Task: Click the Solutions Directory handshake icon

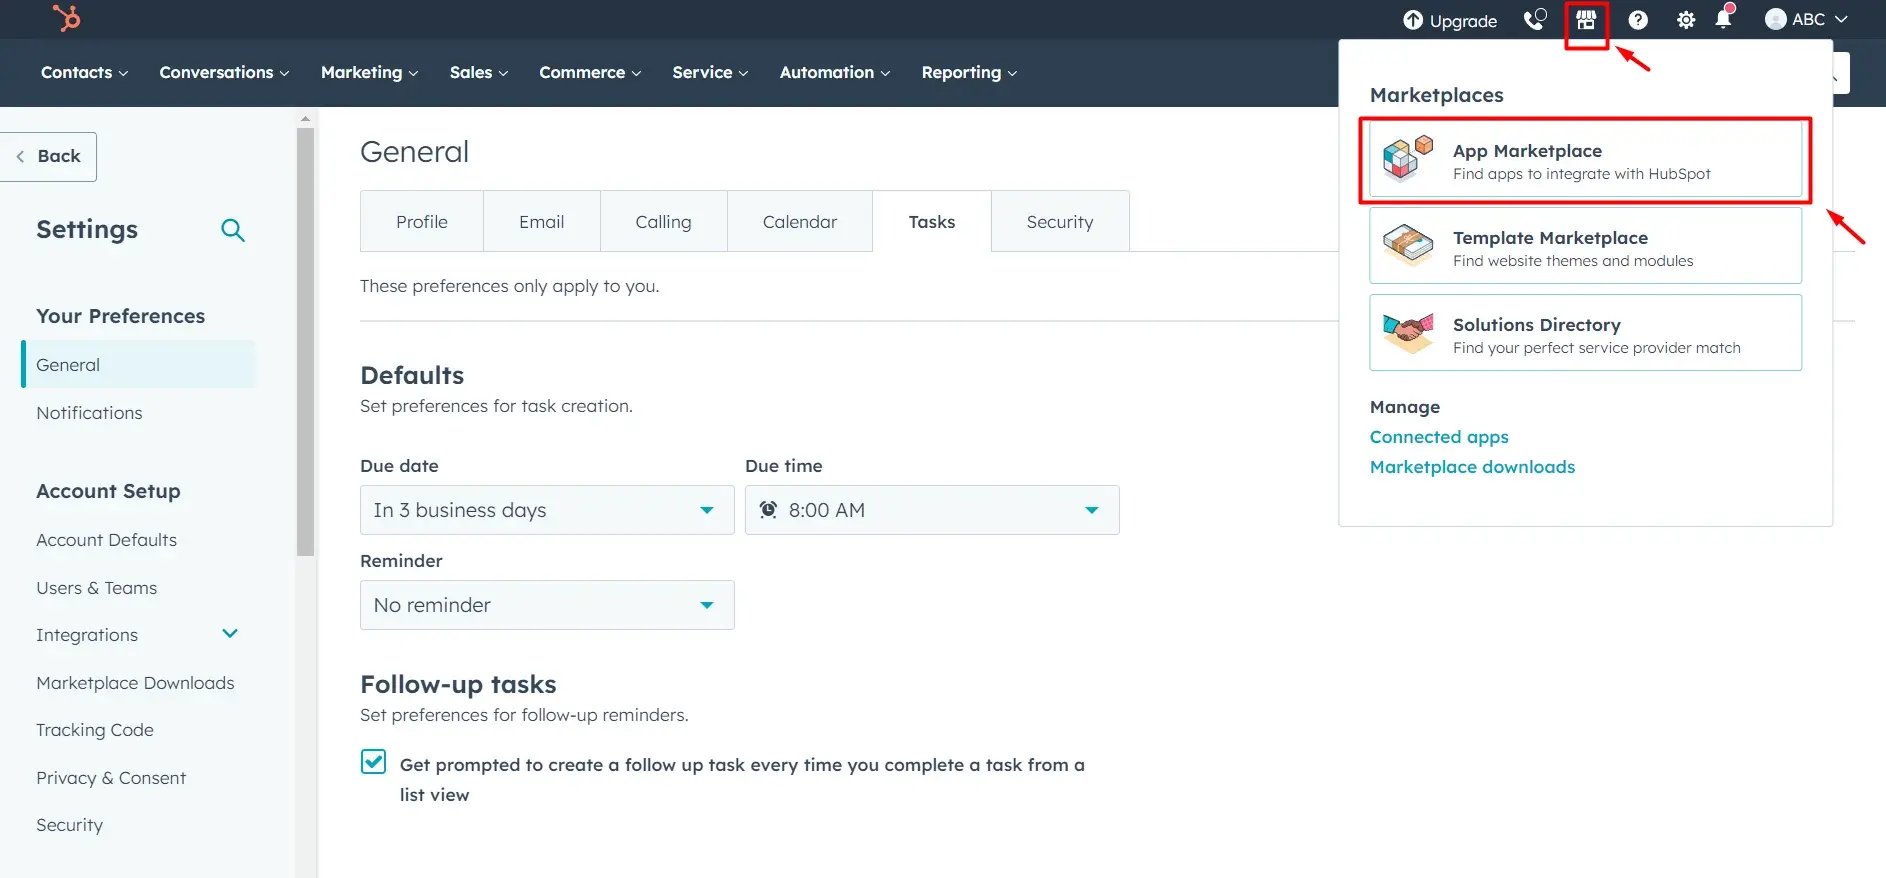Action: [1408, 332]
